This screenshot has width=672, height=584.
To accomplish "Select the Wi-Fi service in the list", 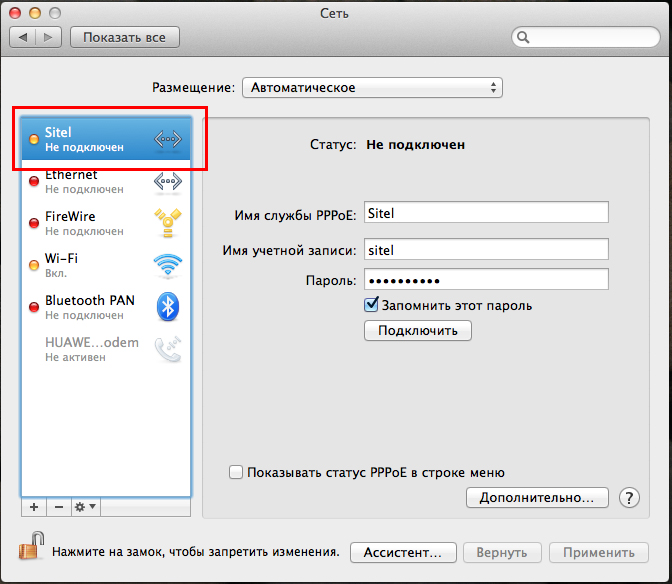I will (x=105, y=265).
